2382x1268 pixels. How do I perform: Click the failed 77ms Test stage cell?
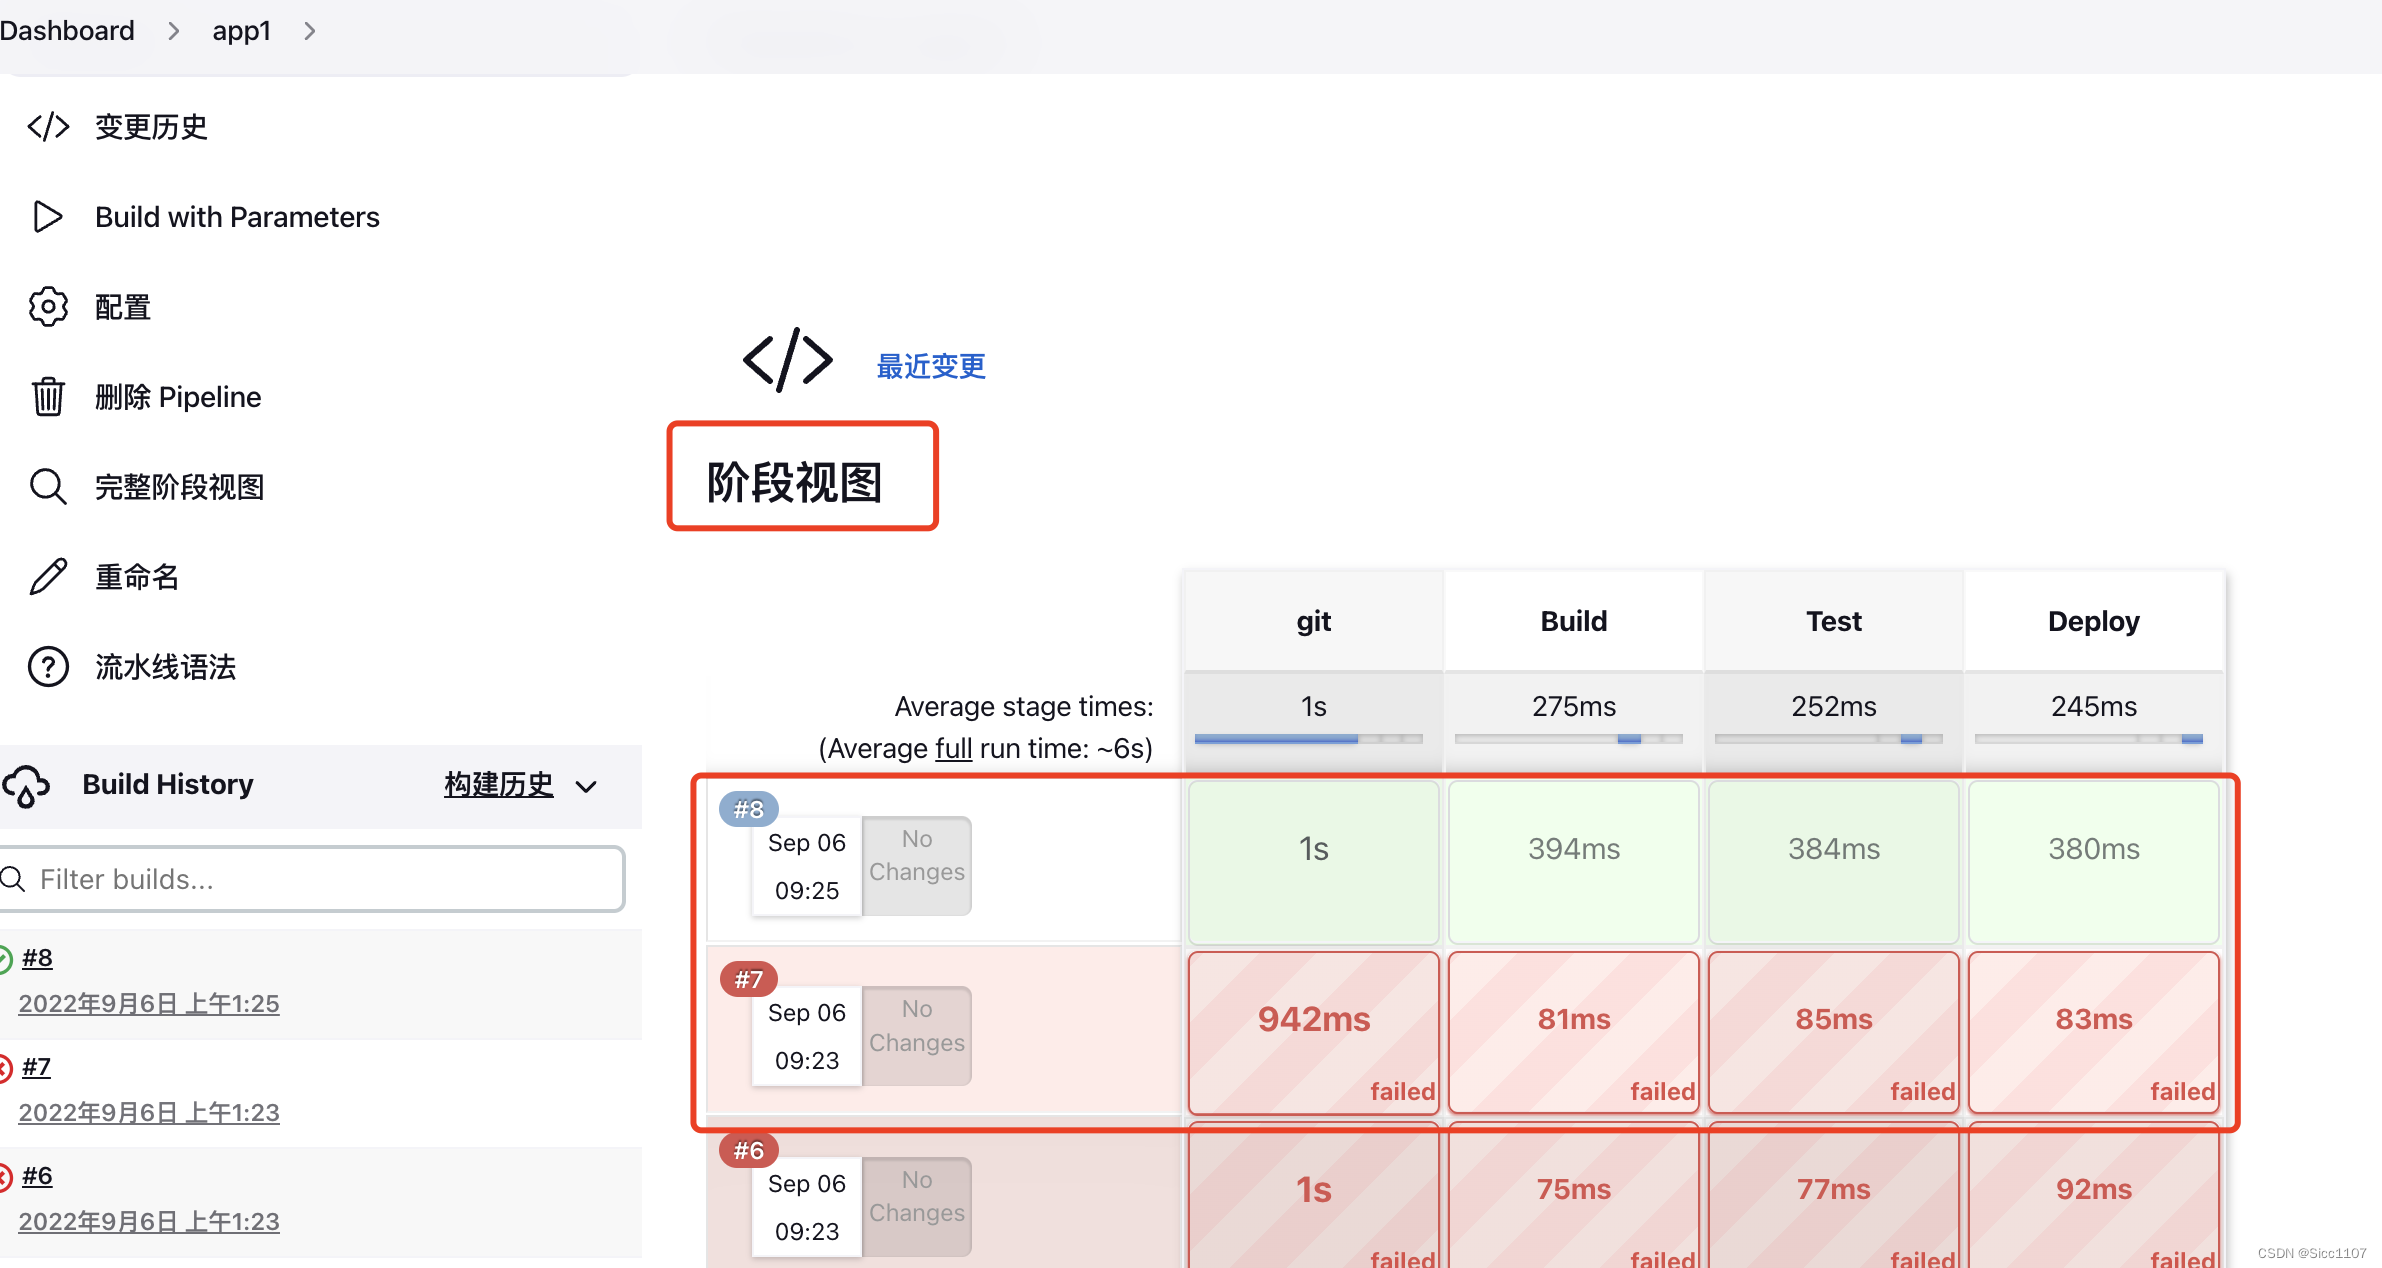coord(1834,1196)
